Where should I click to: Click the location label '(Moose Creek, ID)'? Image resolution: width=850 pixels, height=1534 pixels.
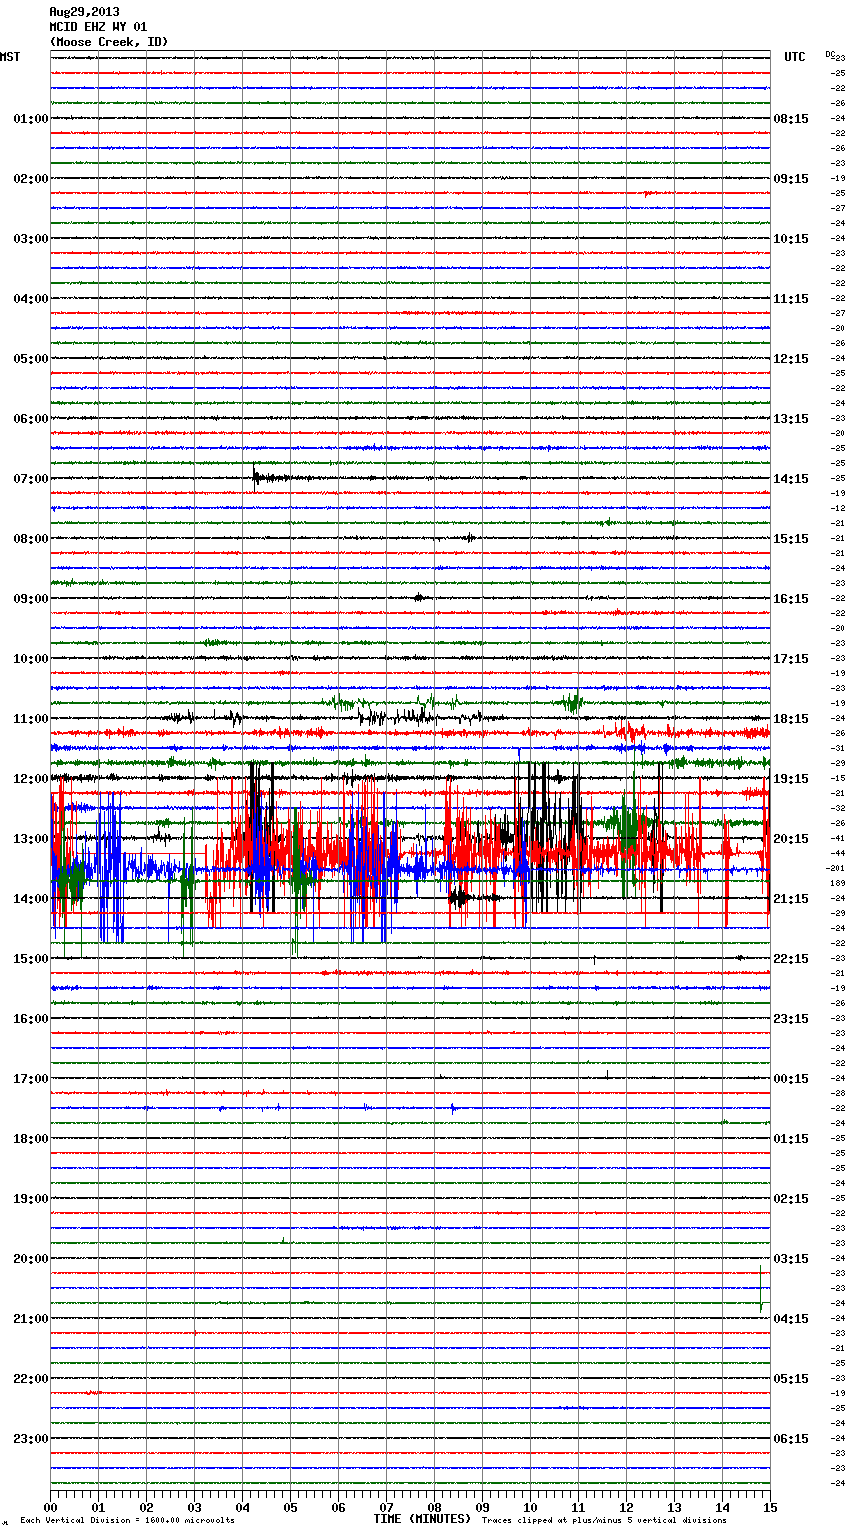109,42
